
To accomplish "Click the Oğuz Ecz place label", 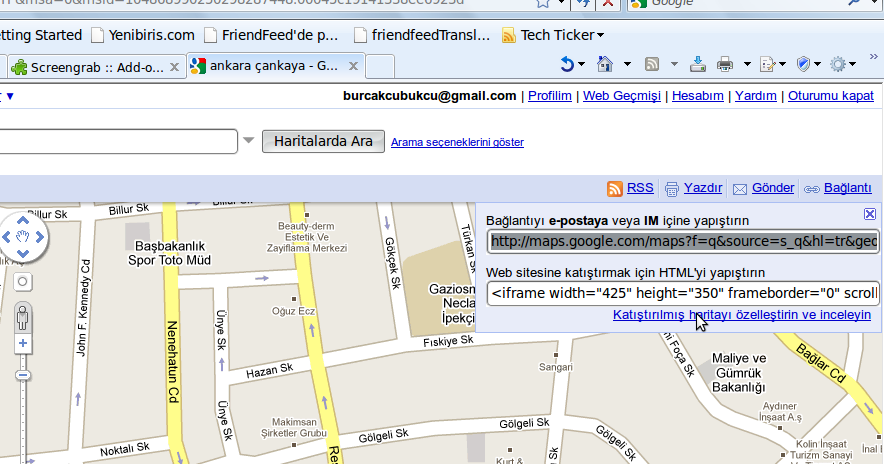I will 293,311.
